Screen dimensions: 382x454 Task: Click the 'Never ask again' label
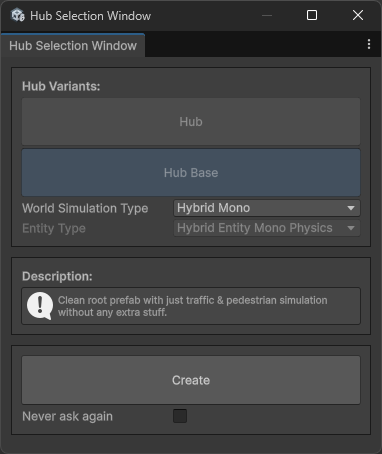click(x=67, y=416)
